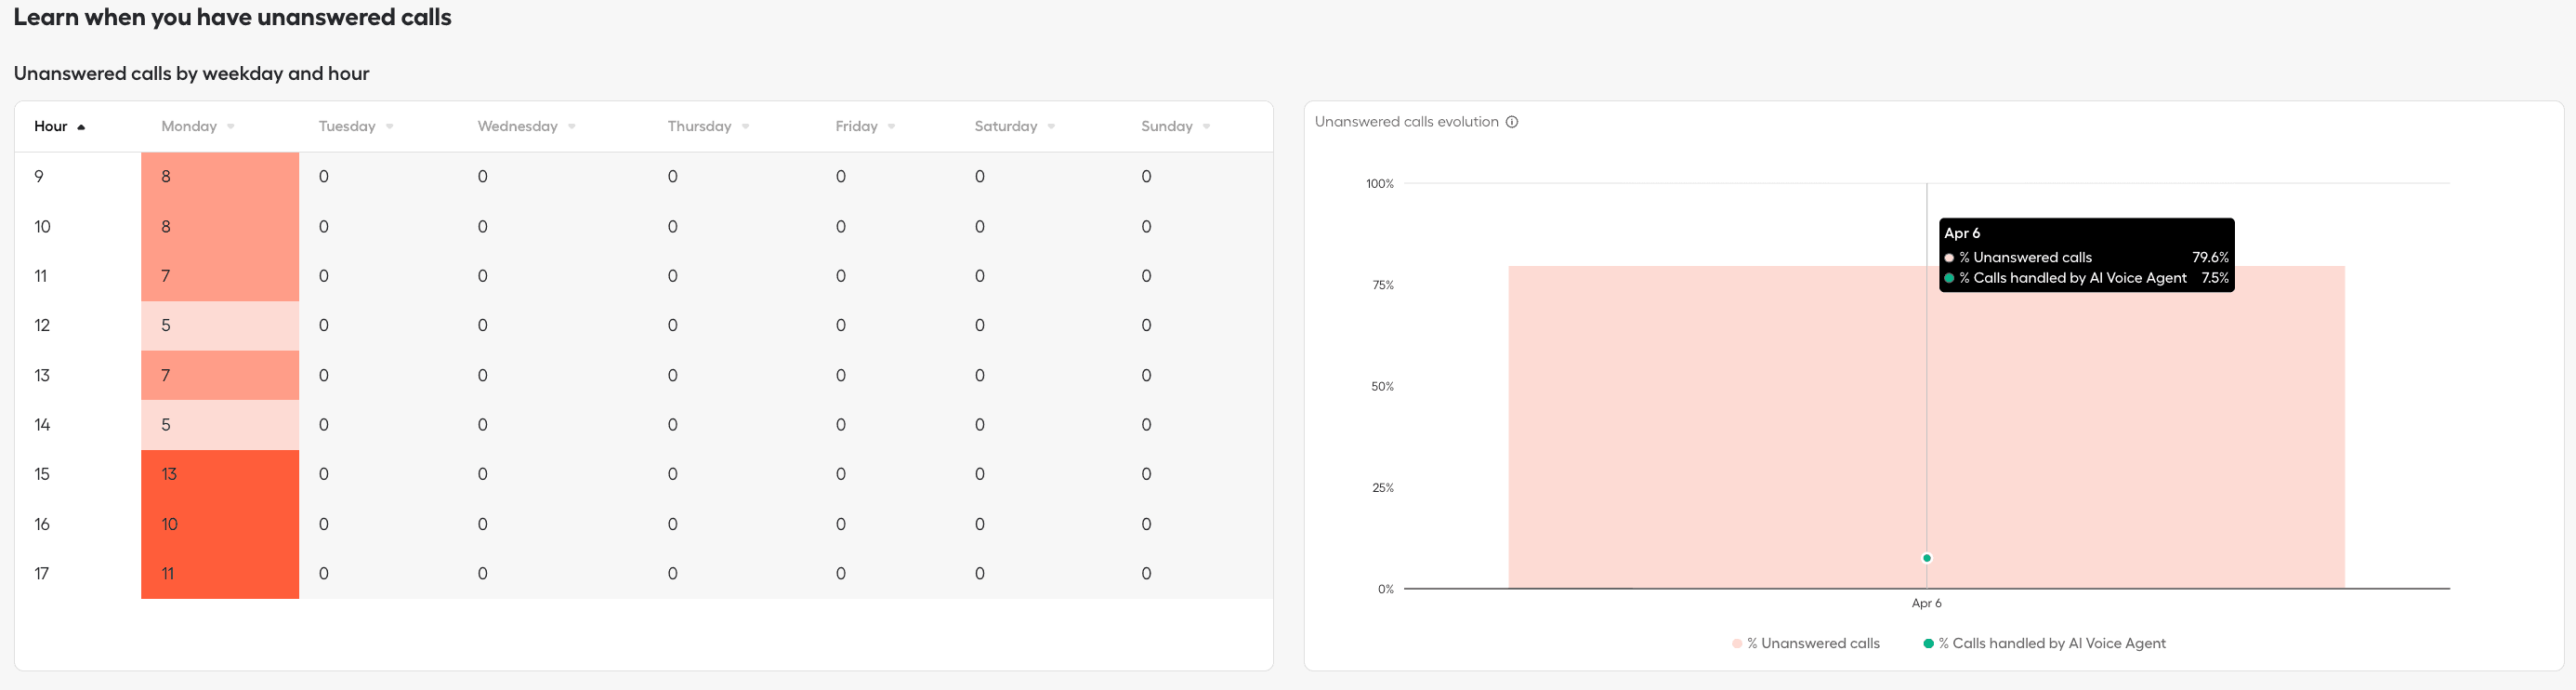This screenshot has height=690, width=2576.
Task: Click the Wednesday column sort arrow
Action: [572, 127]
